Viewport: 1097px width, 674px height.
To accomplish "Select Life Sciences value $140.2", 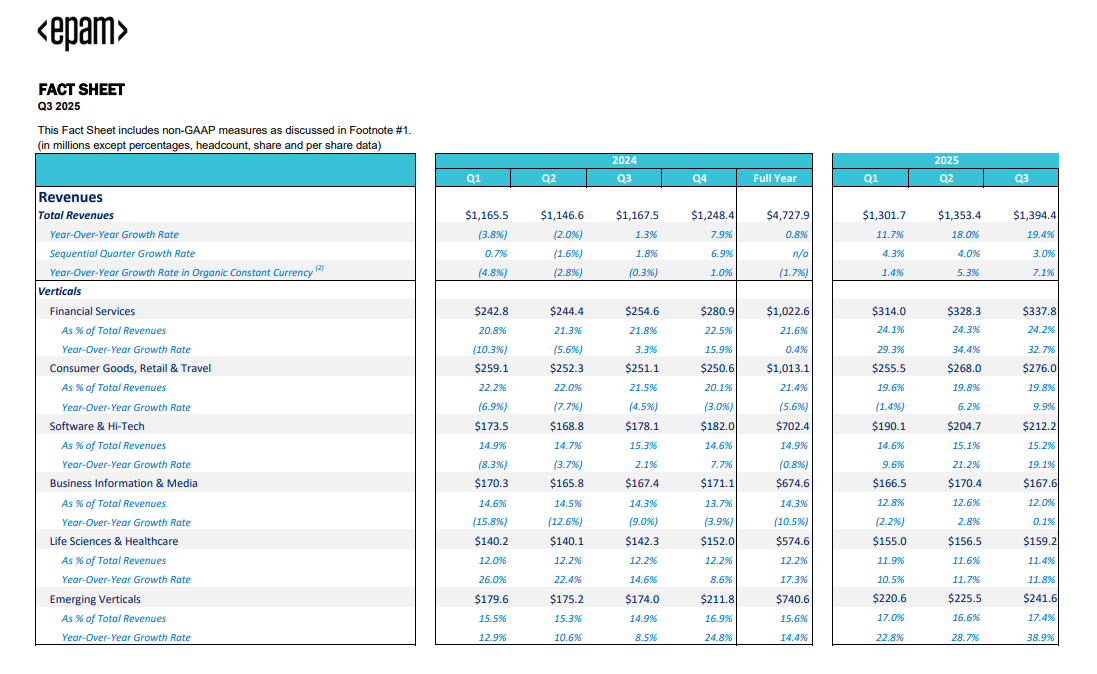I will click(491, 542).
